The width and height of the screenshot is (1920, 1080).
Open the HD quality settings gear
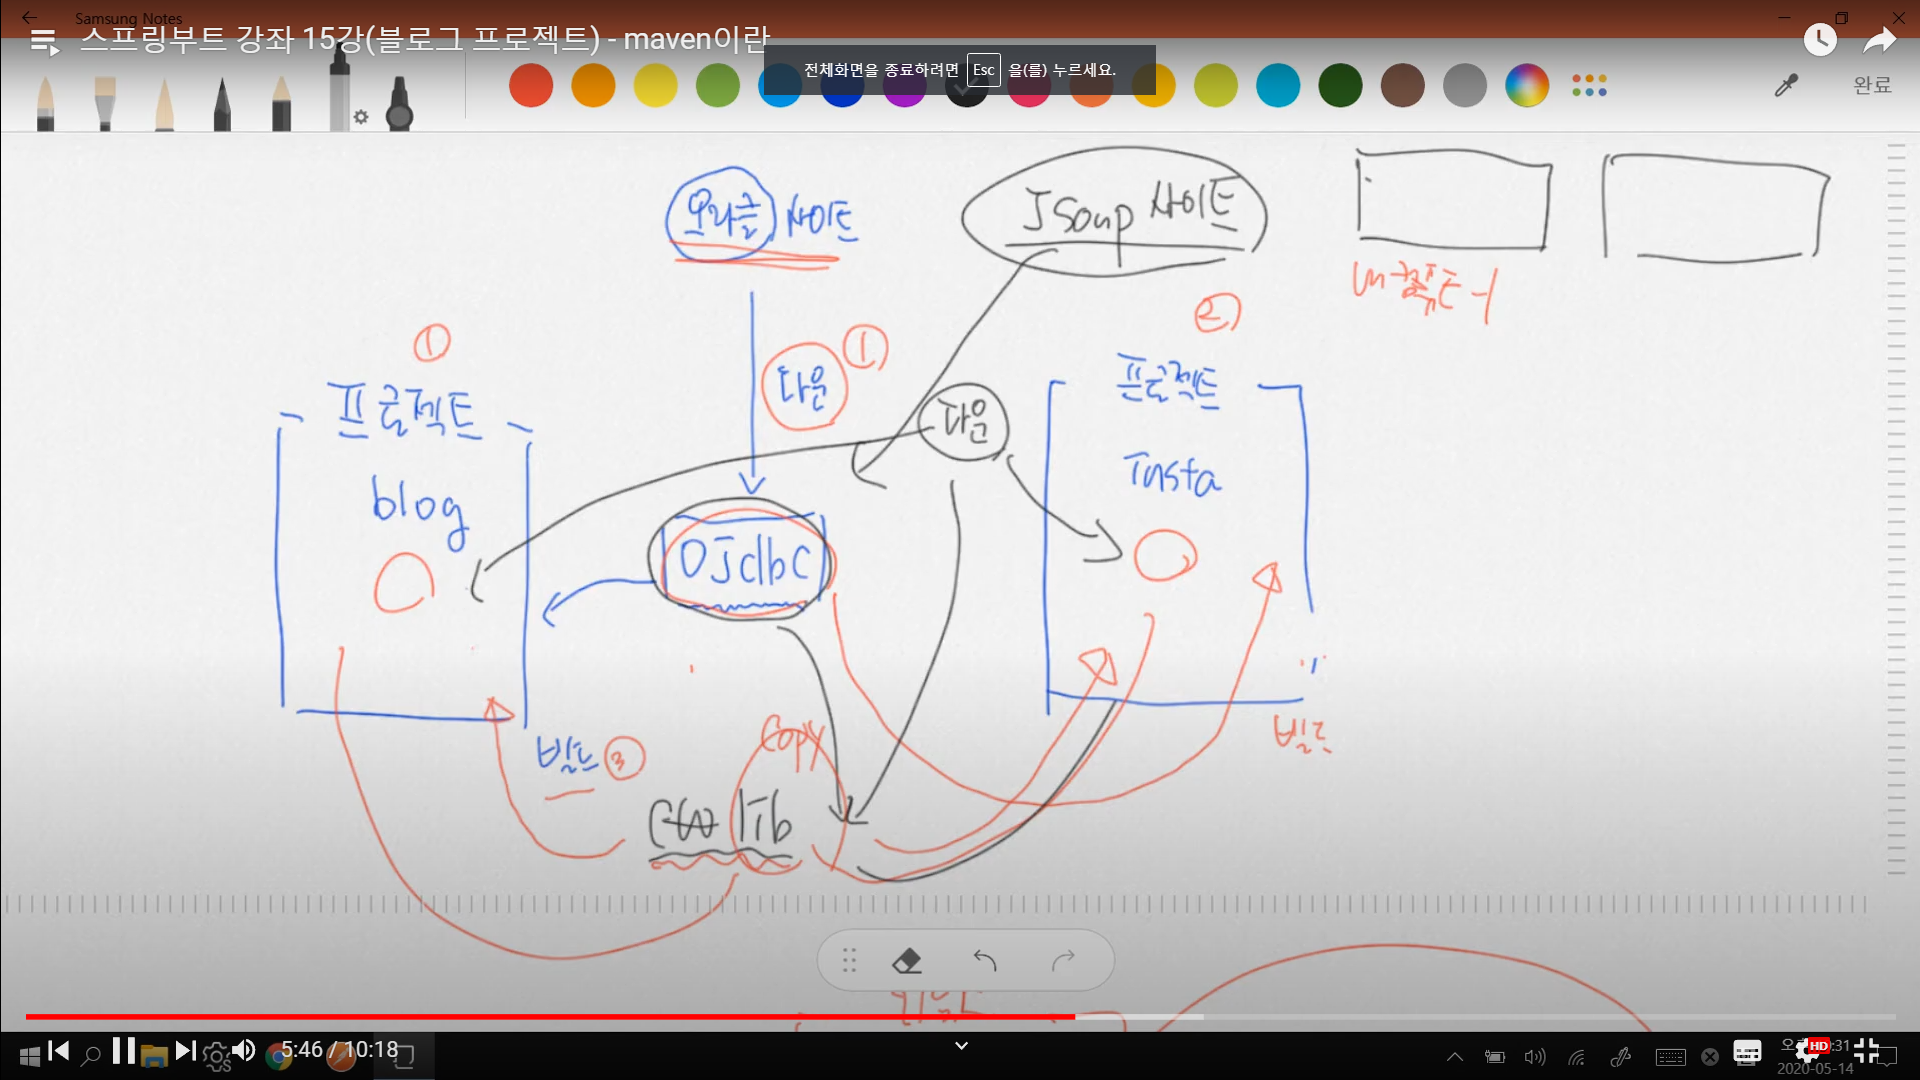tap(1808, 1051)
